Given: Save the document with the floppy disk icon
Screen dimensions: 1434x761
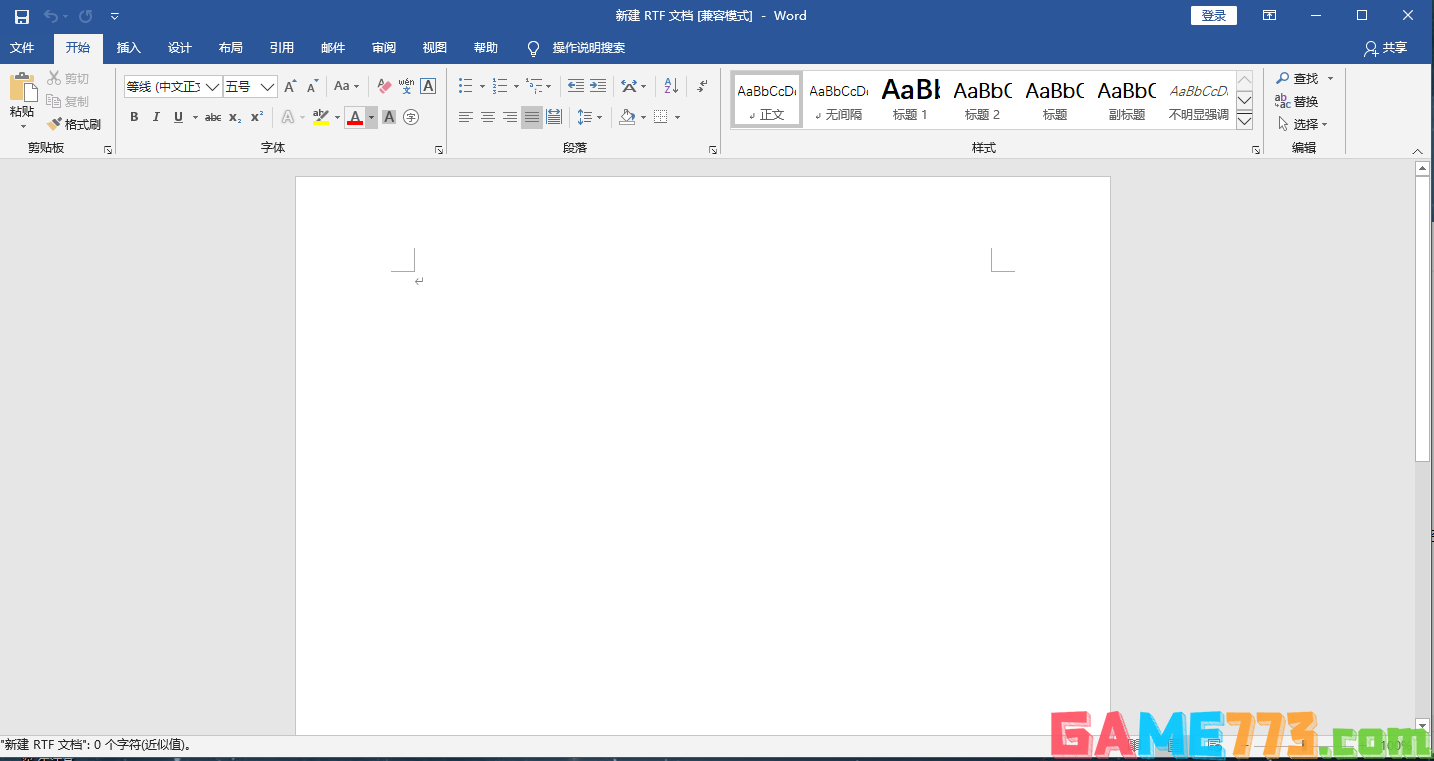Looking at the screenshot, I should [x=21, y=16].
